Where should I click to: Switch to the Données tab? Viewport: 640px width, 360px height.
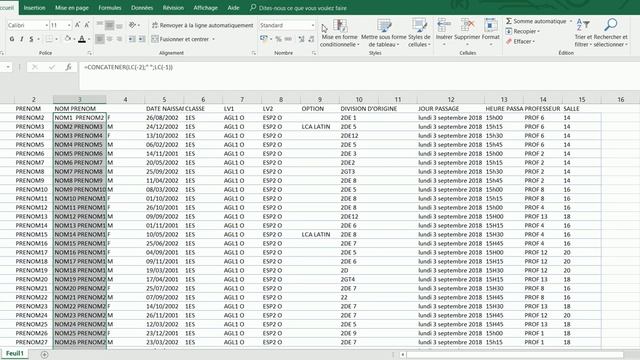pyautogui.click(x=142, y=8)
